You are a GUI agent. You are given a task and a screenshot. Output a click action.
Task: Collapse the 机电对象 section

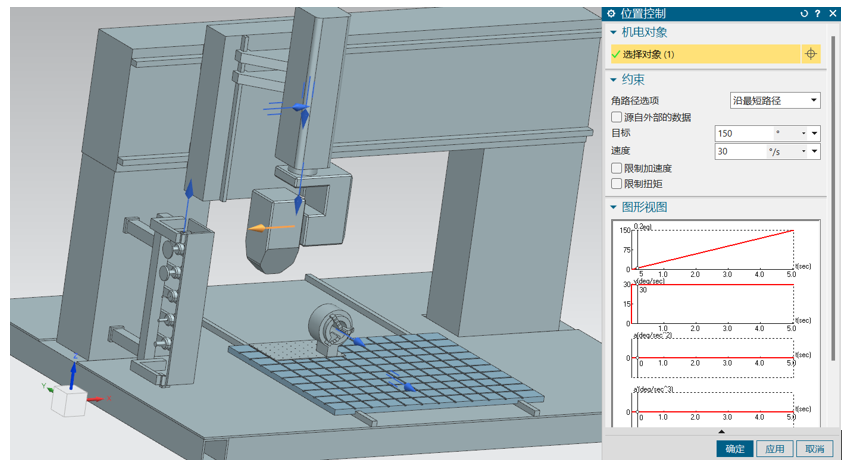pos(614,32)
